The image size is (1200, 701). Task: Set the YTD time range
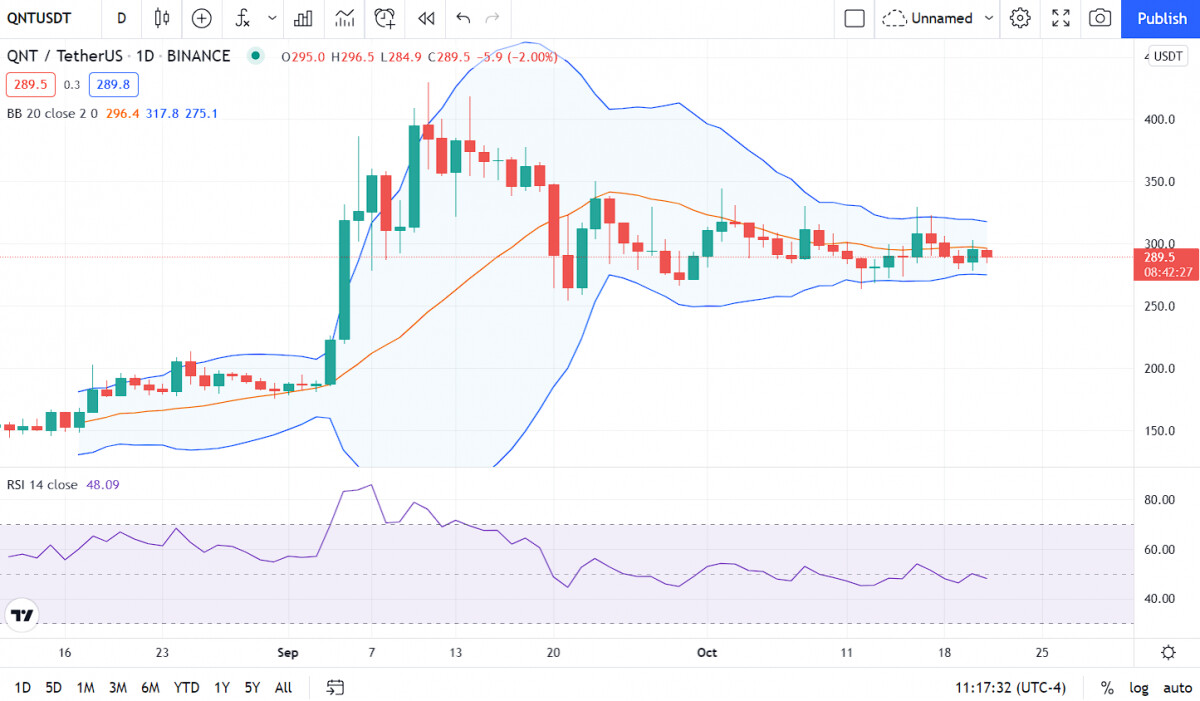tap(186, 688)
